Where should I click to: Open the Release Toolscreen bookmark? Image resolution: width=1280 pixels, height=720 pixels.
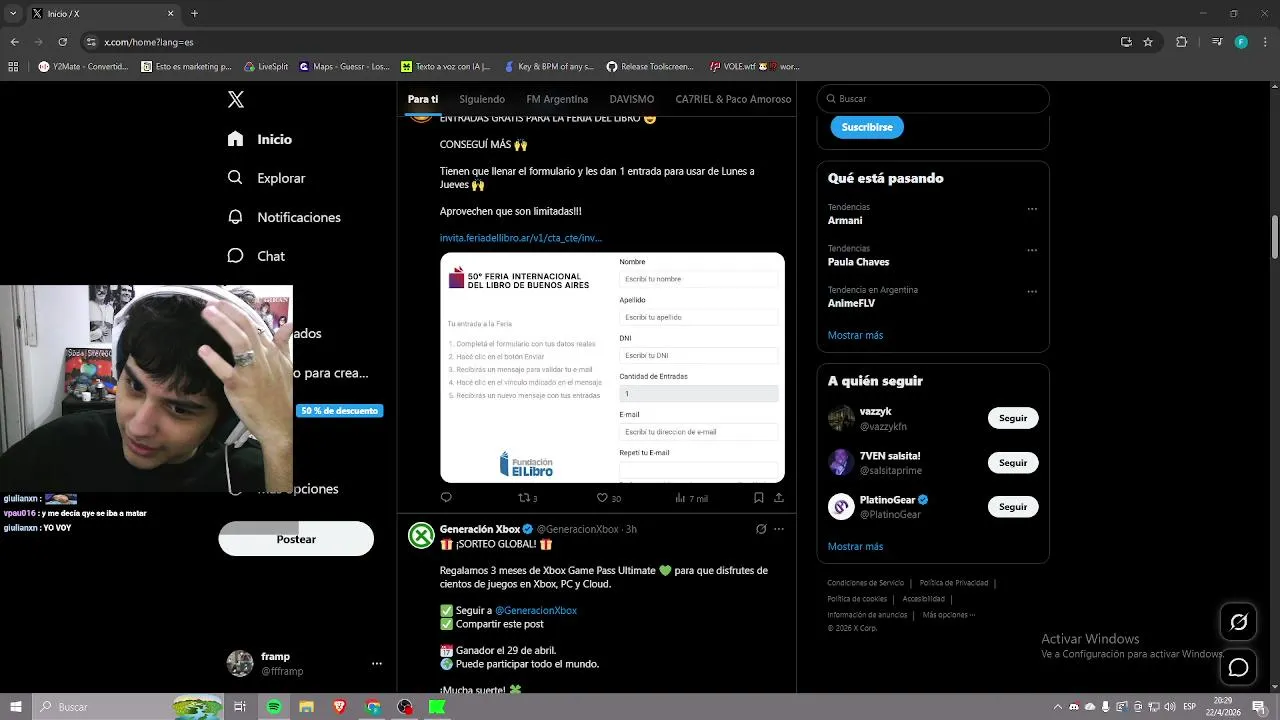(x=650, y=67)
